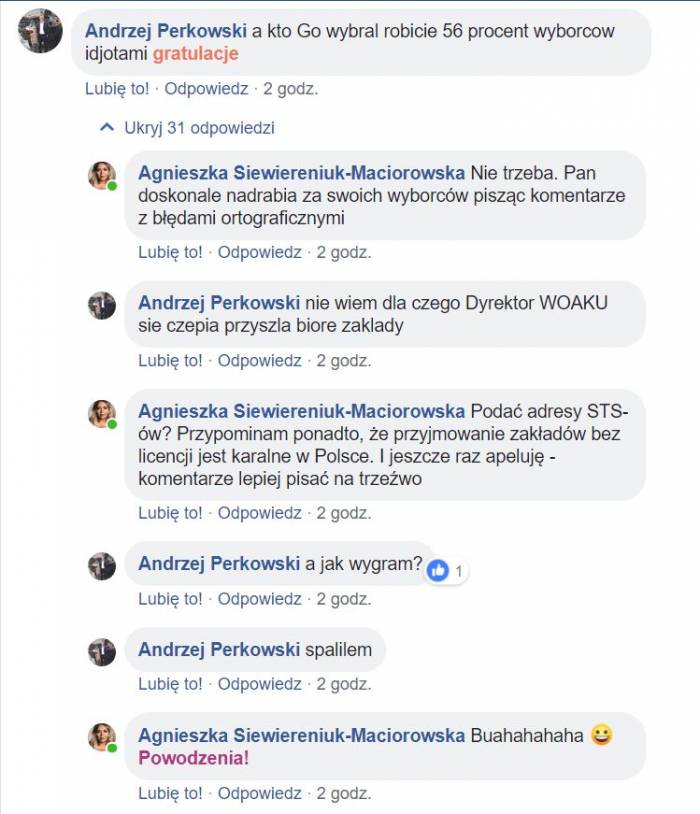Image resolution: width=700 pixels, height=814 pixels.
Task: Click '2 godz.' timestamp under last comment
Action: point(344,793)
